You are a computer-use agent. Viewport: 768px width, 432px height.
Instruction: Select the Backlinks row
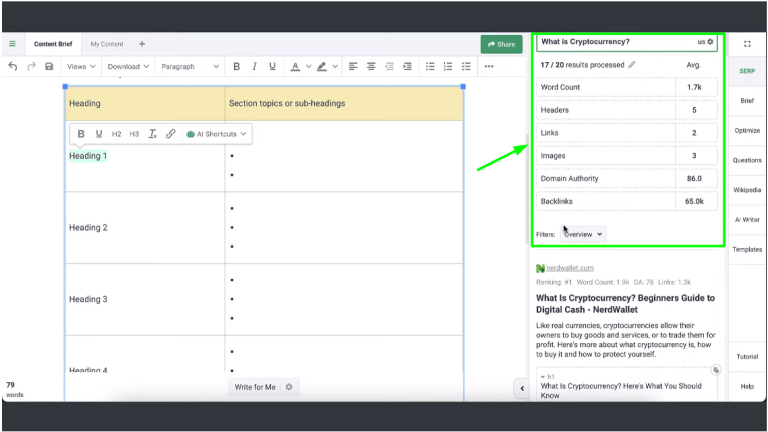pos(626,201)
